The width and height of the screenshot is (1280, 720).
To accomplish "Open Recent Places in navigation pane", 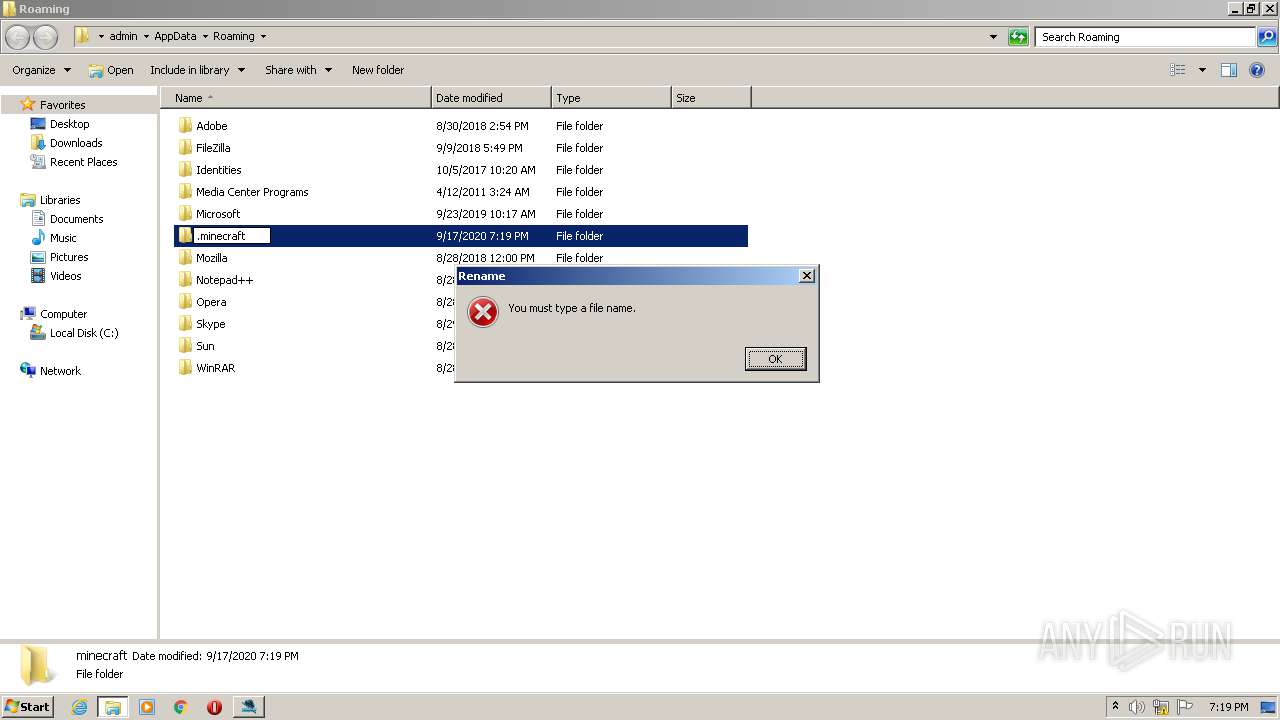I will click(x=83, y=162).
